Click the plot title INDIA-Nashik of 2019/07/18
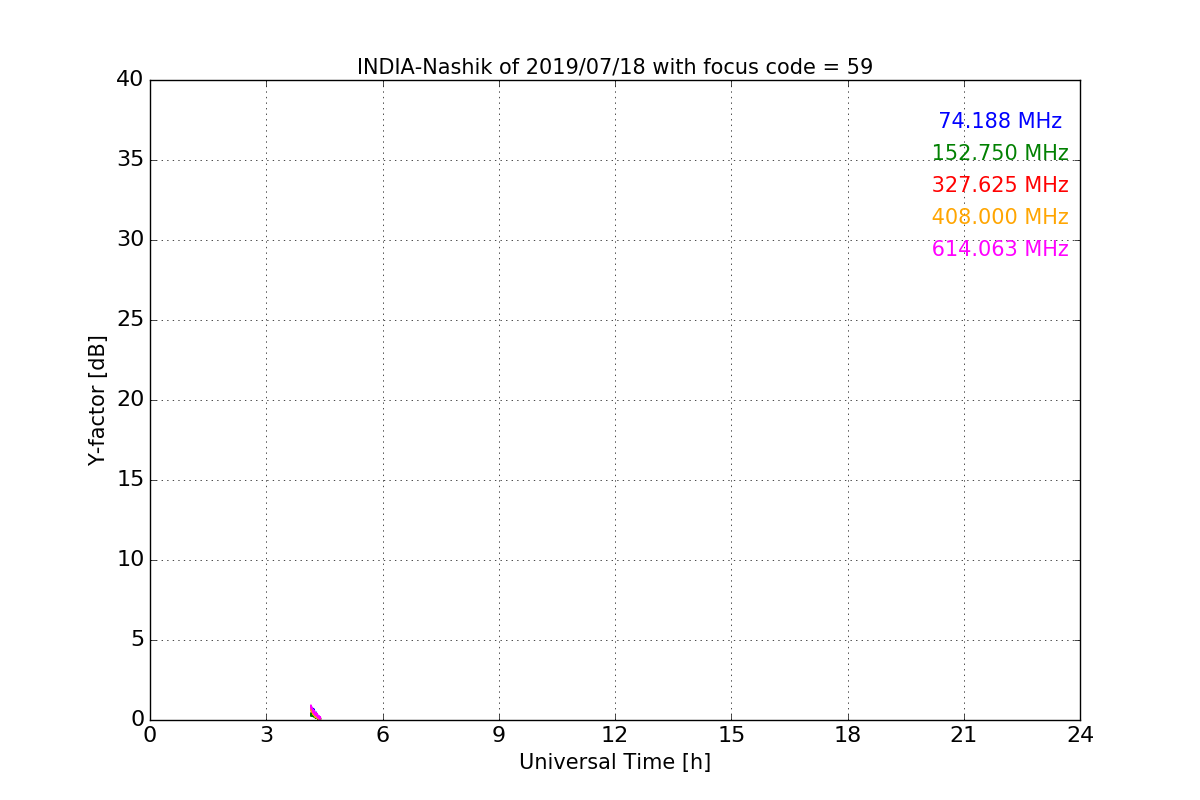Screen dimensions: 1200x800 tap(615, 67)
